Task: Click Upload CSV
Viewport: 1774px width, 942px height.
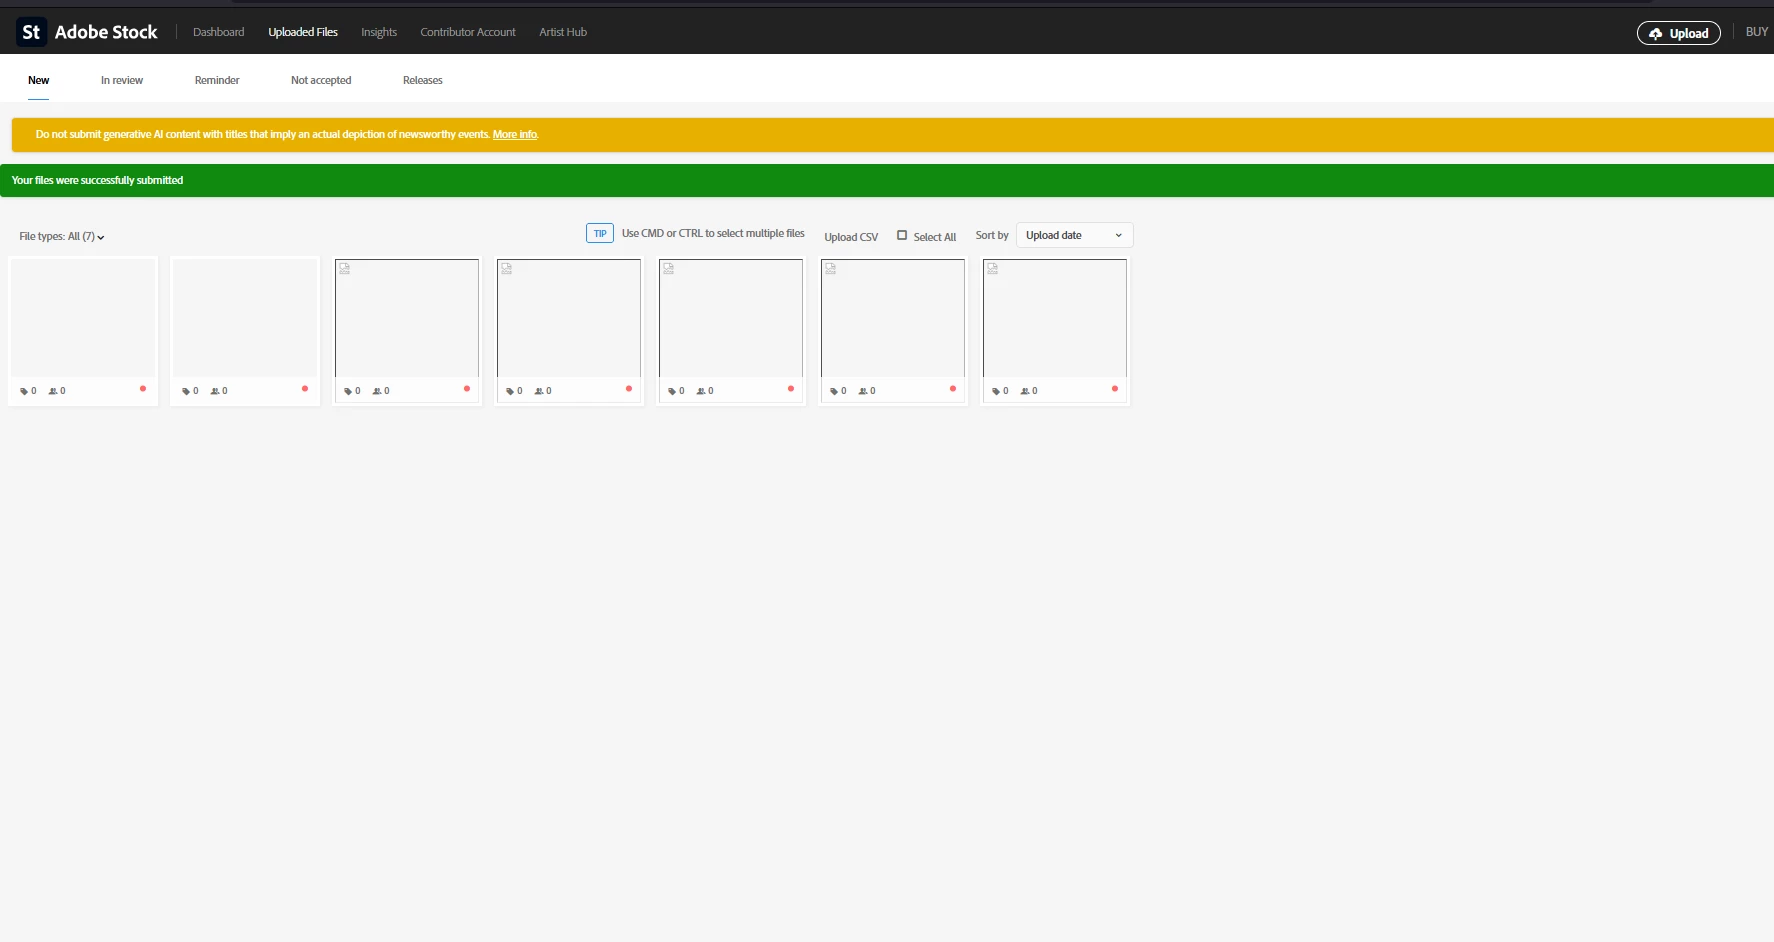Action: [851, 237]
